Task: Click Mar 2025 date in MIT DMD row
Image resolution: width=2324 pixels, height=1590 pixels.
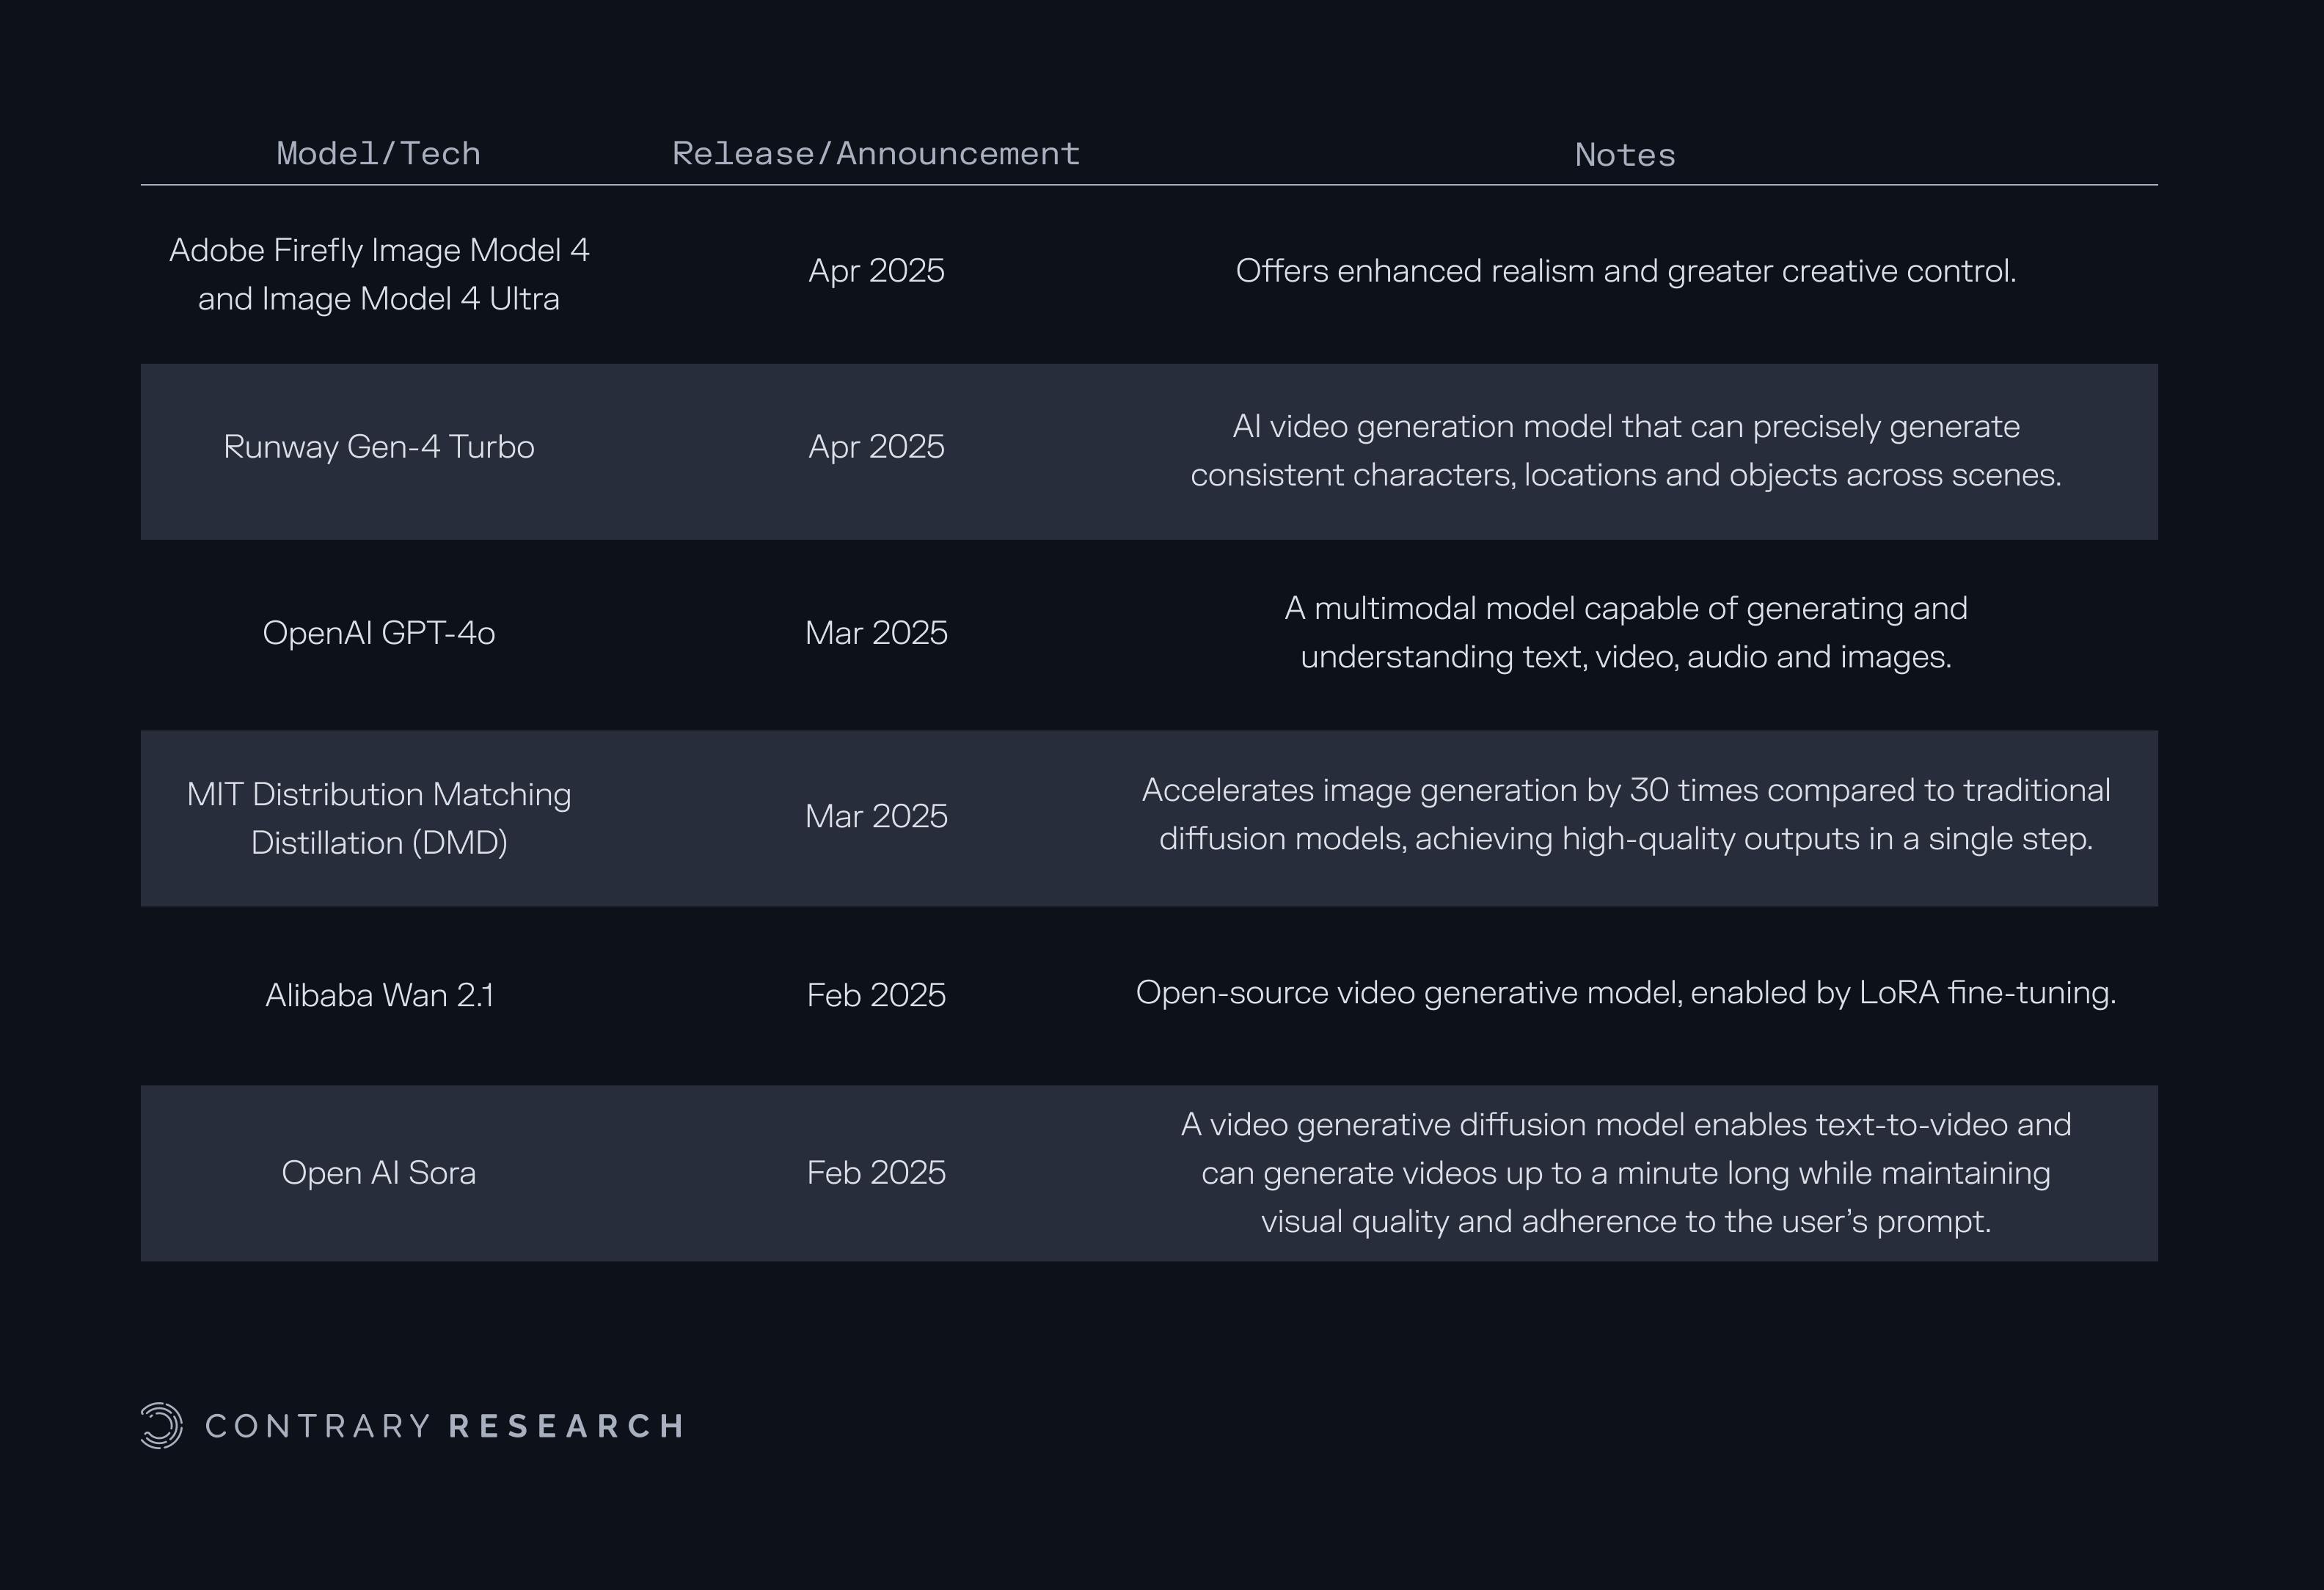Action: click(x=875, y=816)
